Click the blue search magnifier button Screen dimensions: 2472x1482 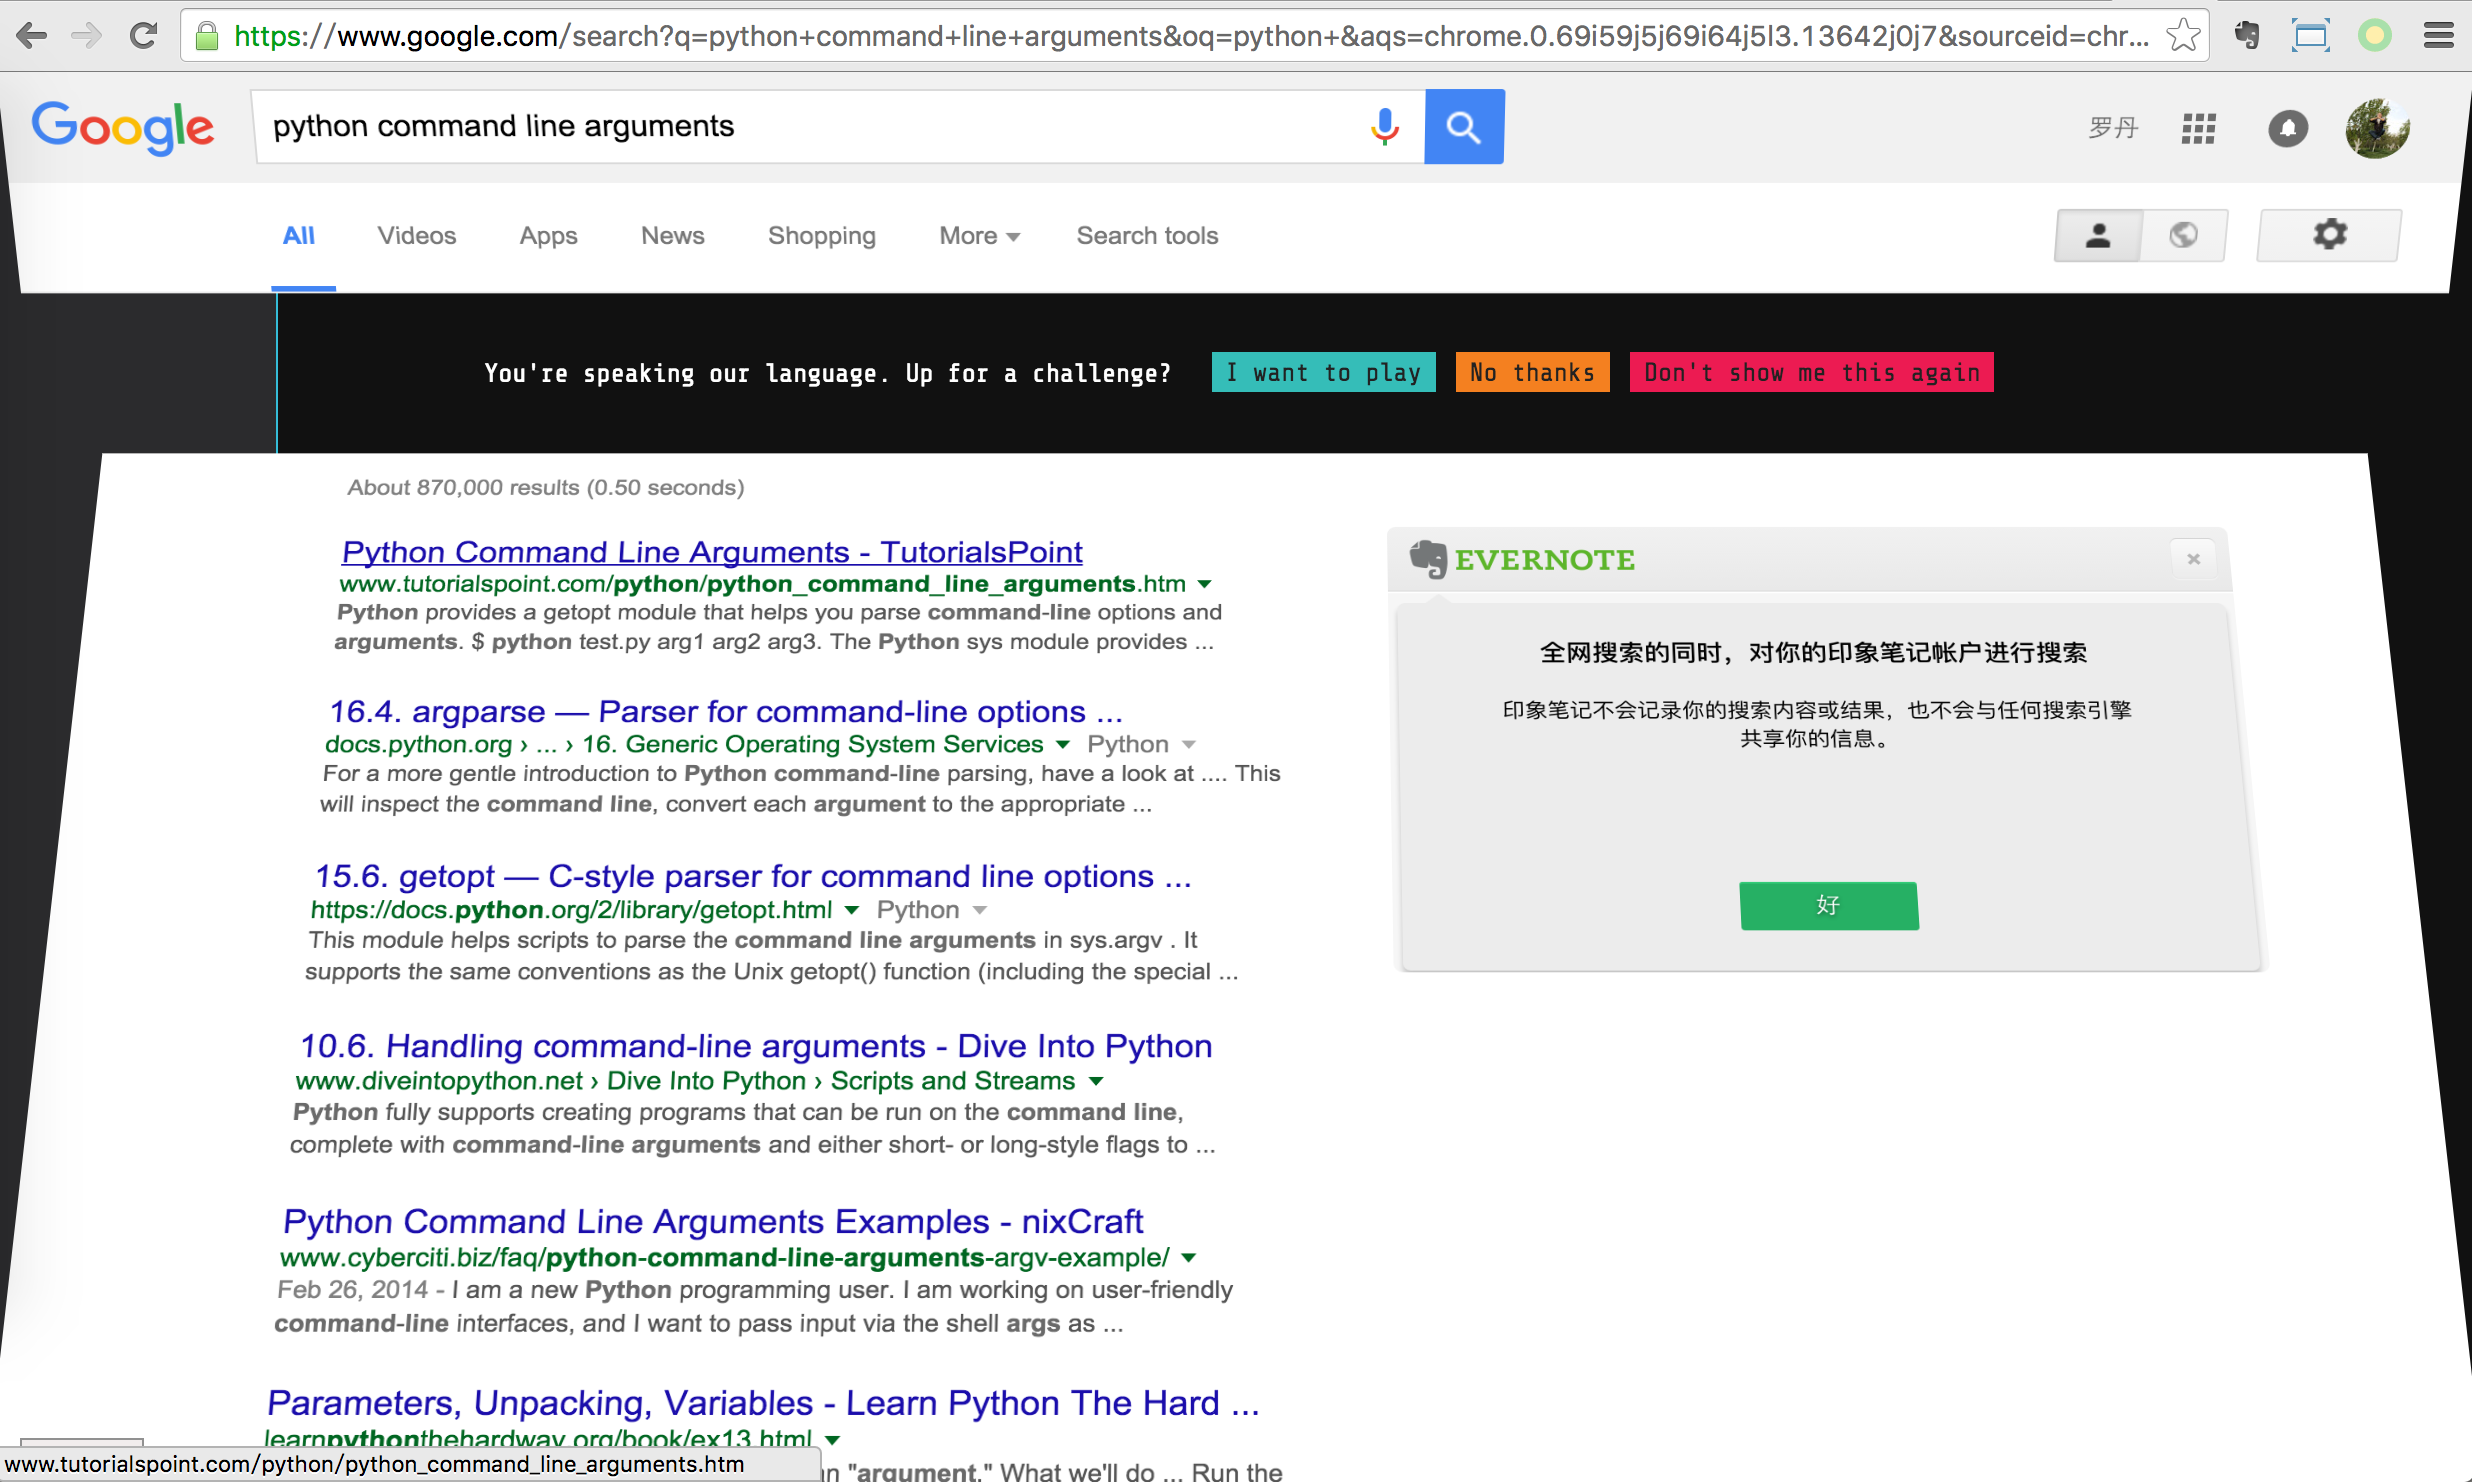coord(1463,127)
